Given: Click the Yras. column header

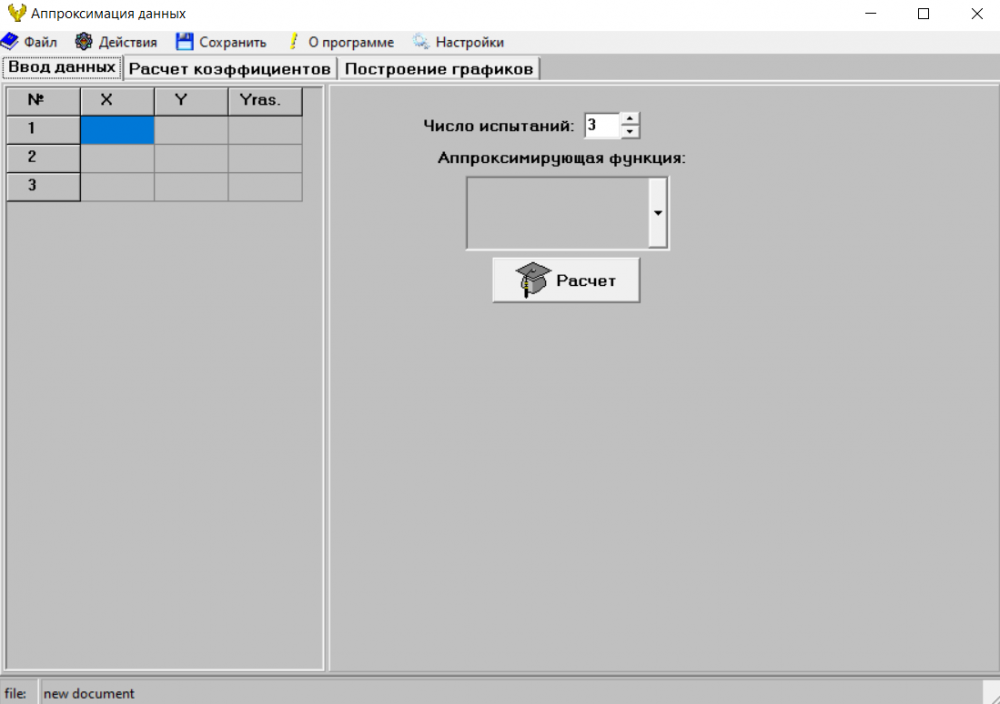Looking at the screenshot, I should click(x=265, y=101).
